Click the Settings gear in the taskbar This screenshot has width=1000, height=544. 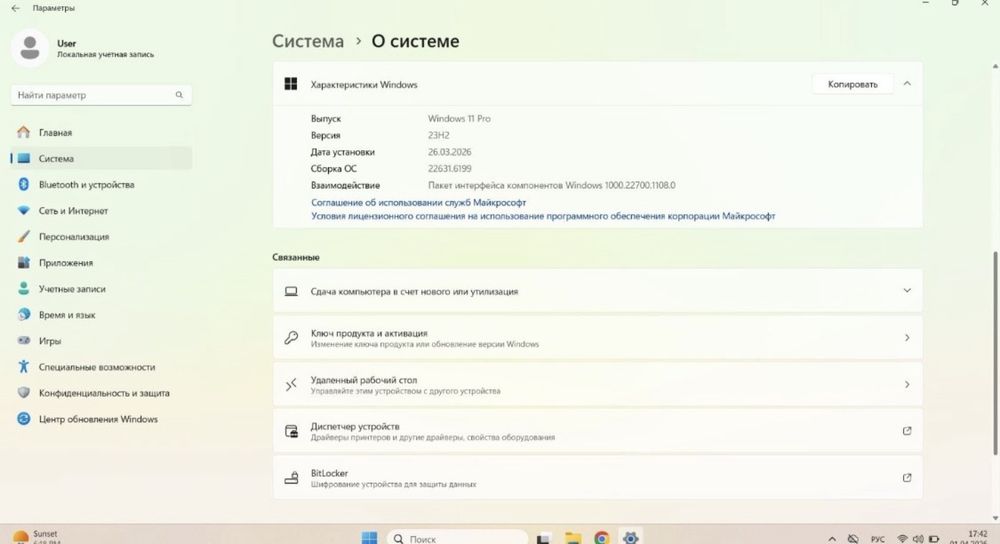point(631,538)
